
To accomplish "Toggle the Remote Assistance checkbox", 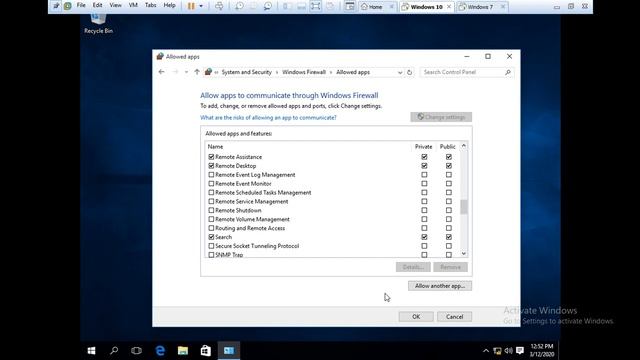I will (x=211, y=157).
